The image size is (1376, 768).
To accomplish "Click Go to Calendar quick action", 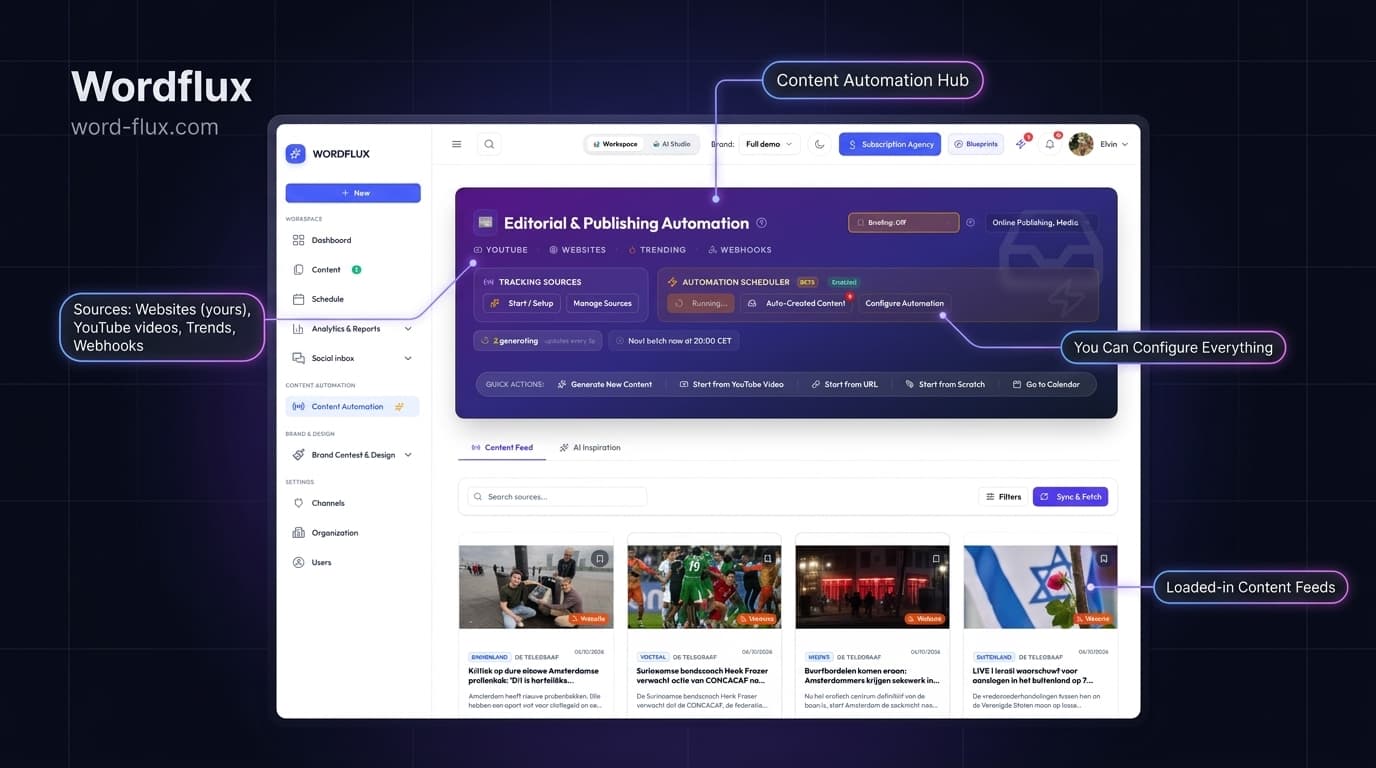I will [x=1046, y=384].
